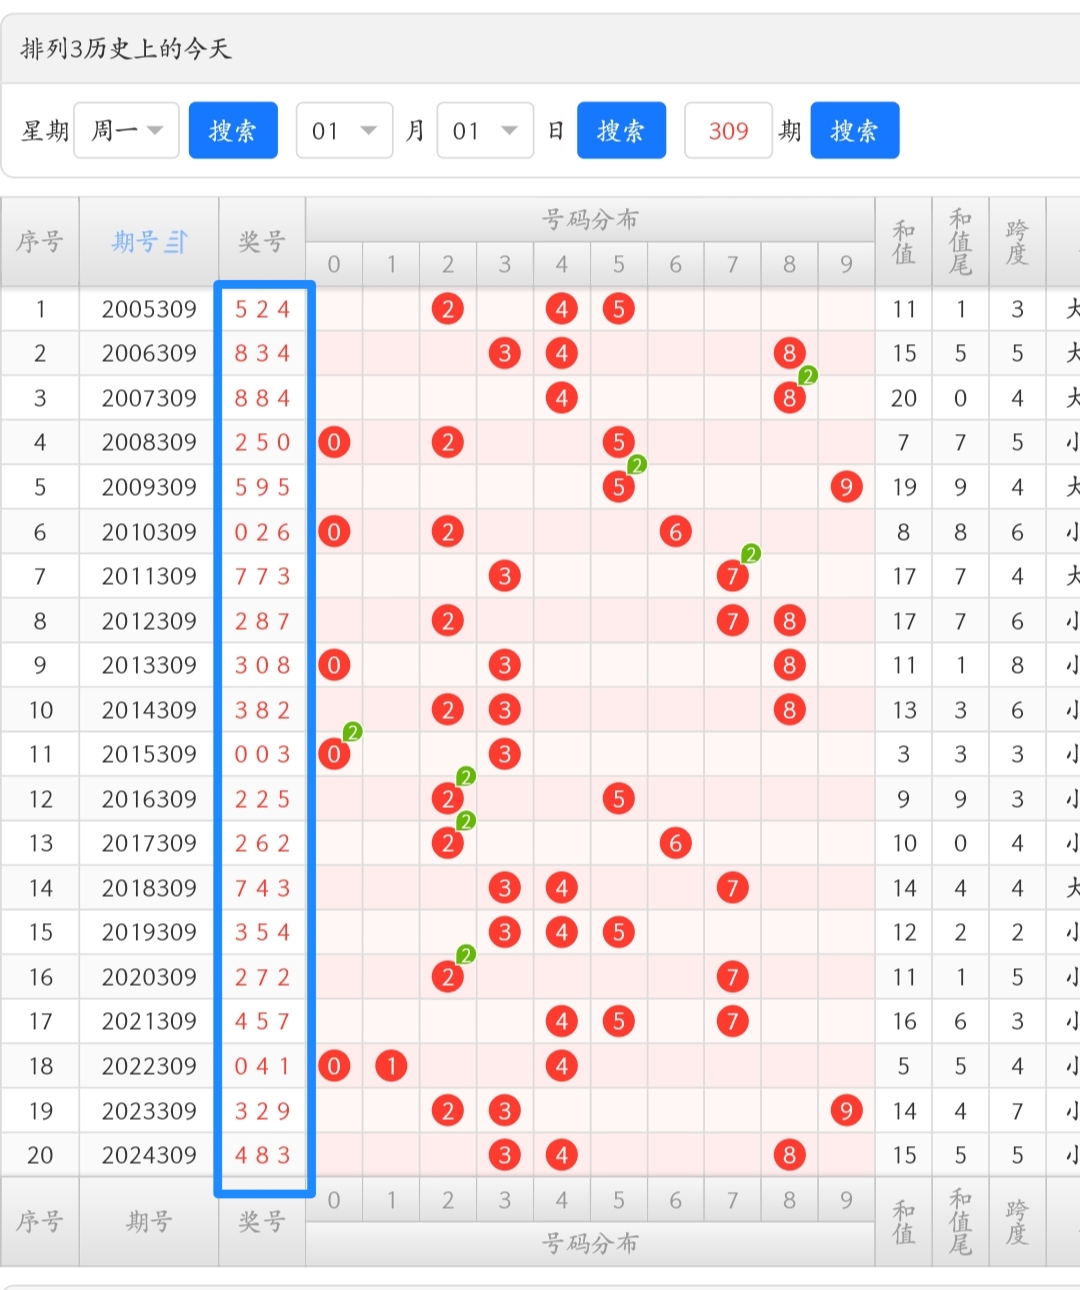Click issue number 2019309
1080x1290 pixels.
[x=149, y=932]
